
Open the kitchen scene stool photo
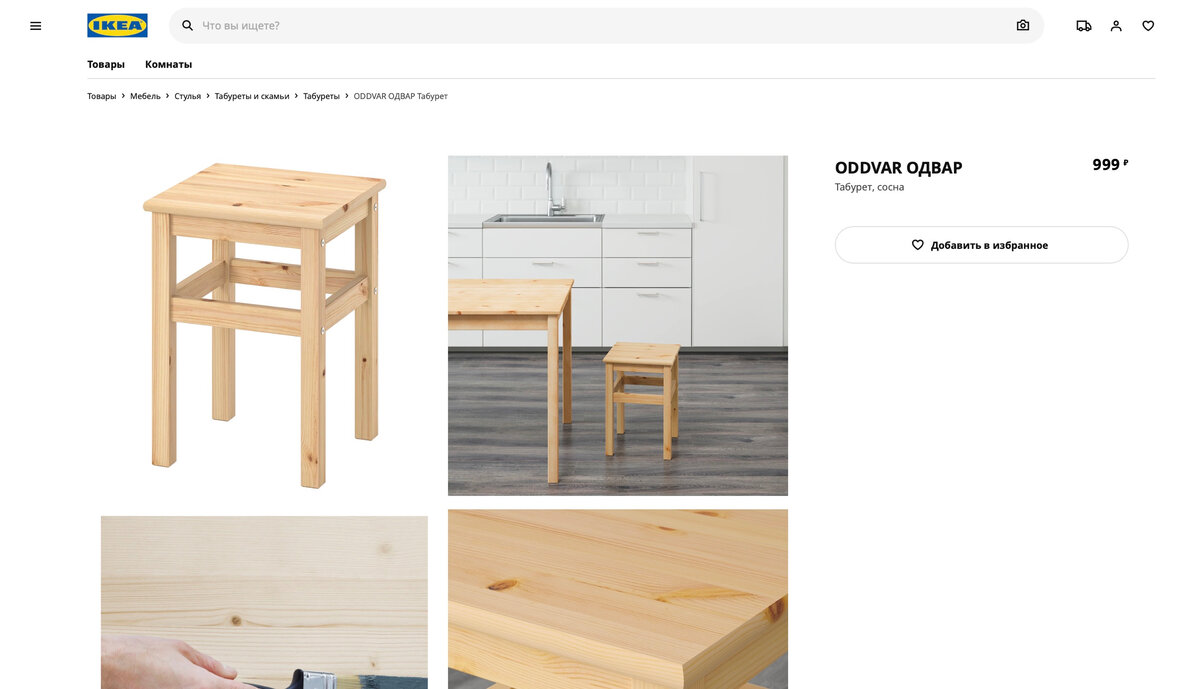(618, 325)
